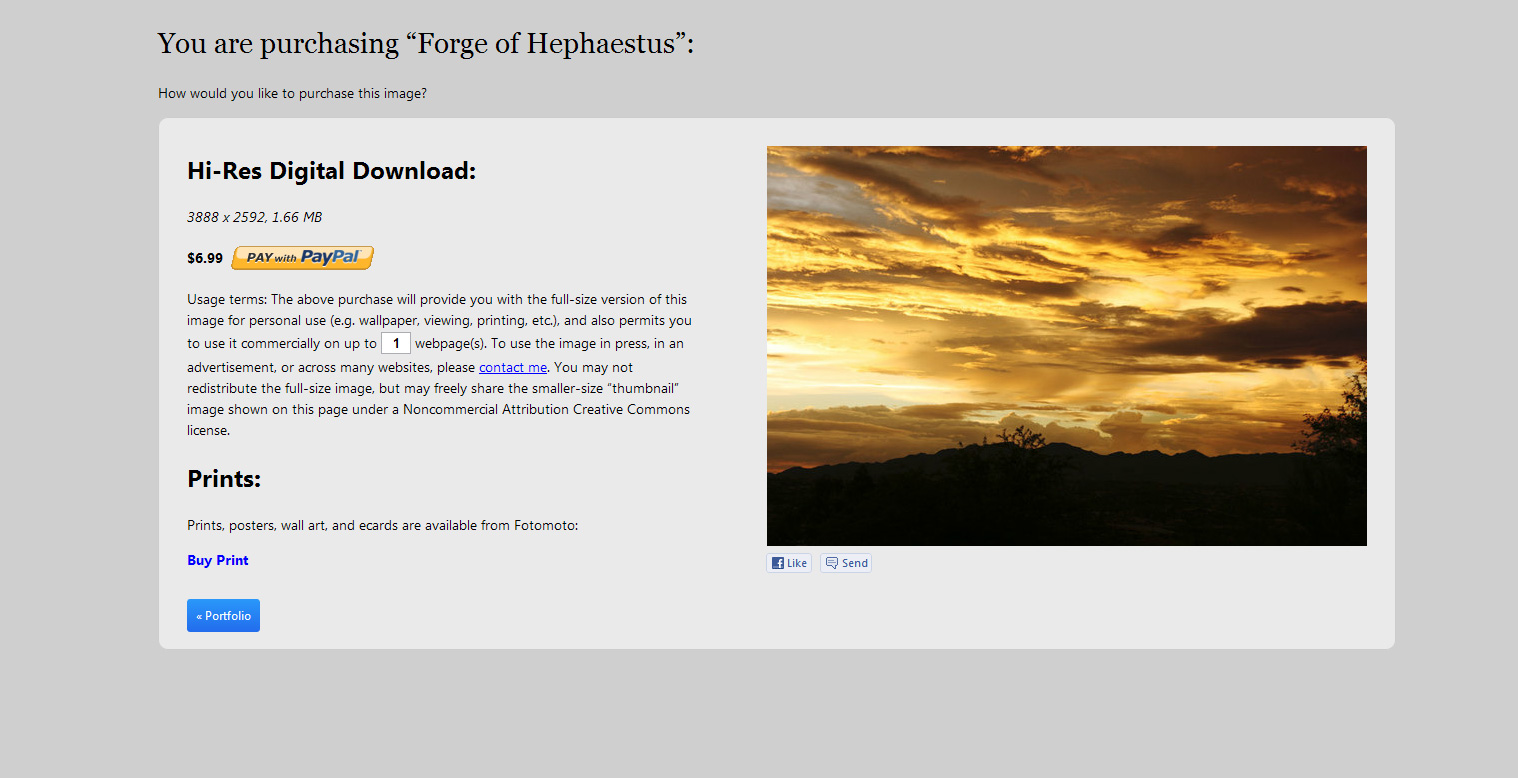Click the $6.99 price label
Screen dimensions: 1518x778
pyautogui.click(x=205, y=258)
